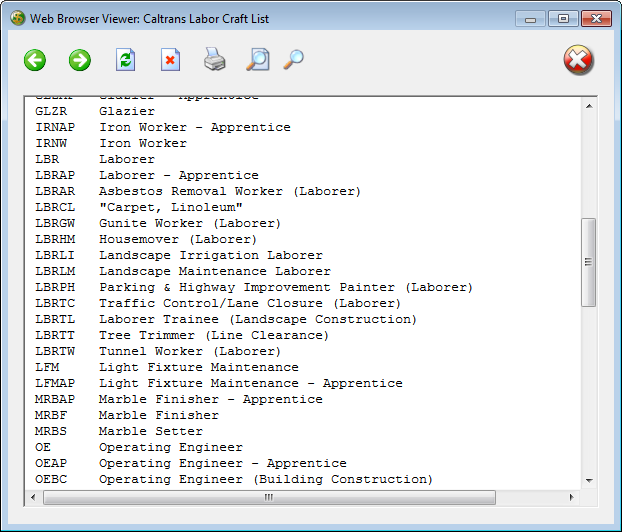Viewport: 622px width, 532px height.
Task: Go forward with the green right arrow
Action: (x=80, y=60)
